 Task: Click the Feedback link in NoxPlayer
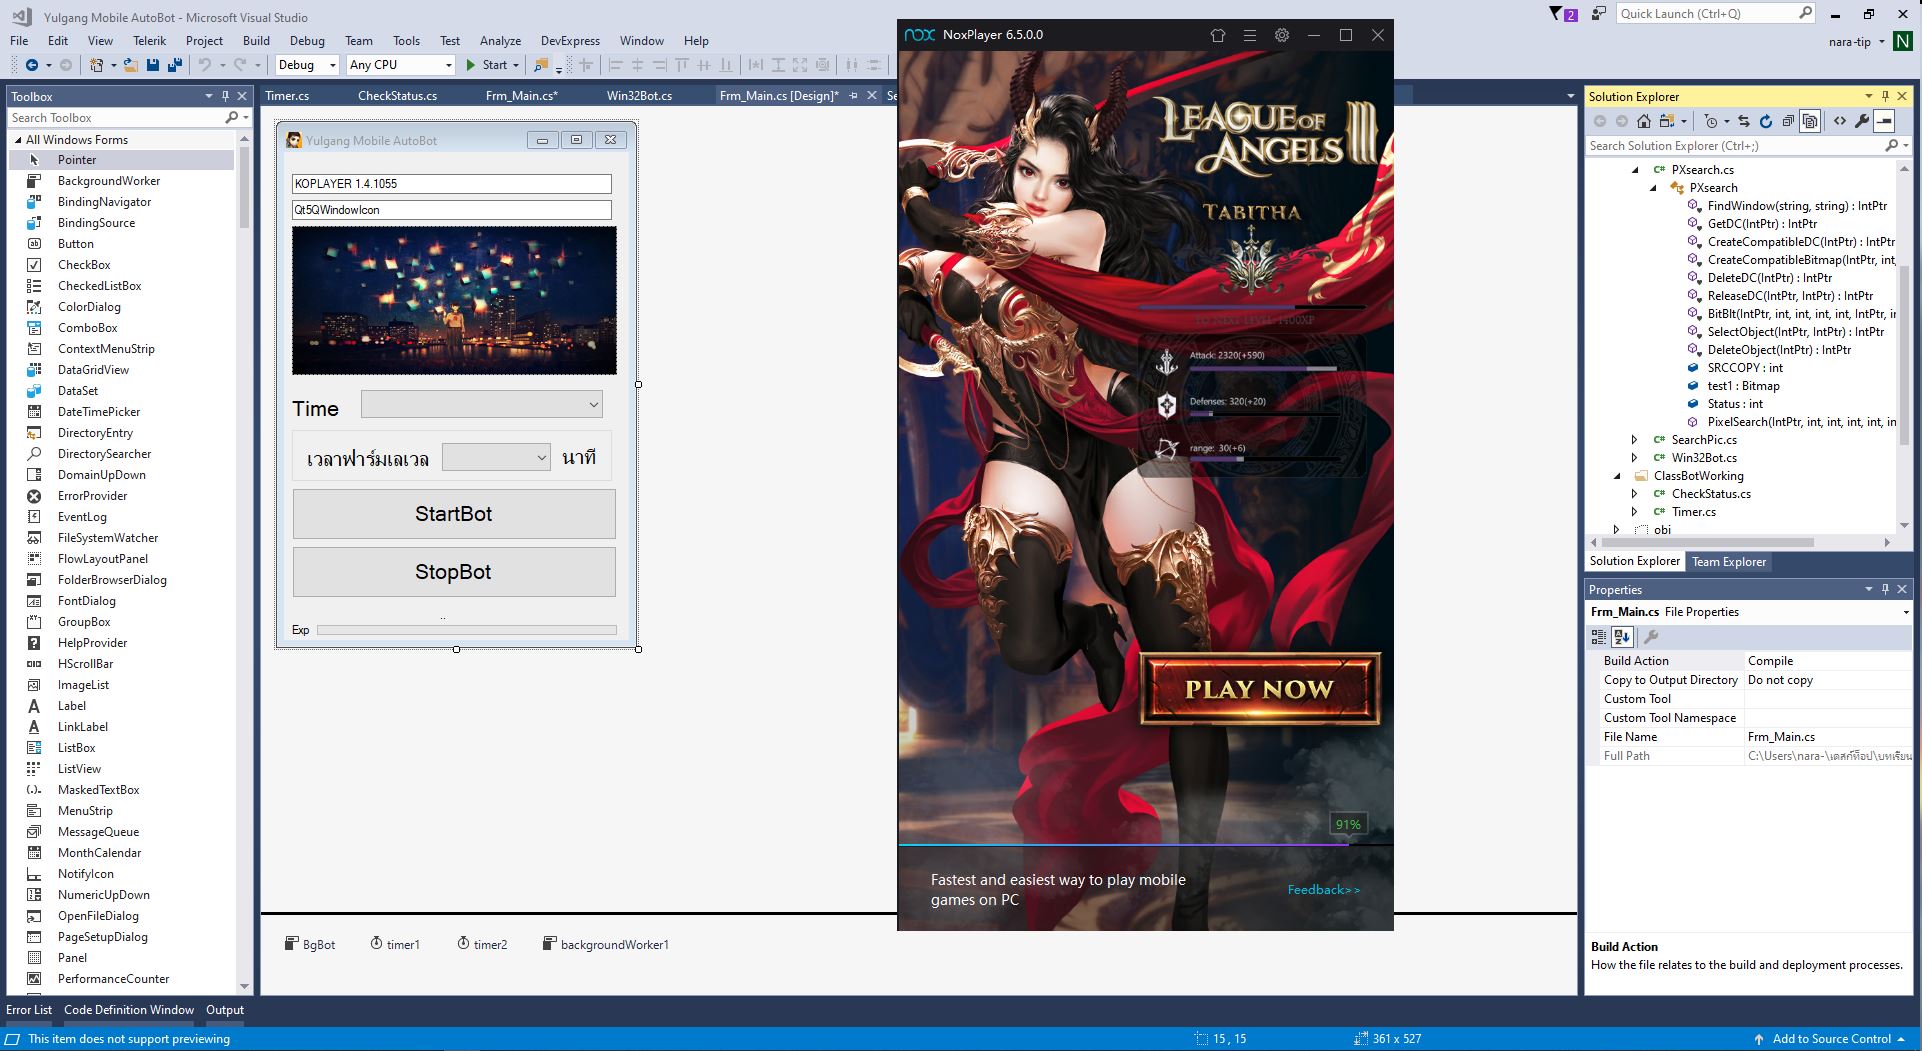click(x=1323, y=890)
